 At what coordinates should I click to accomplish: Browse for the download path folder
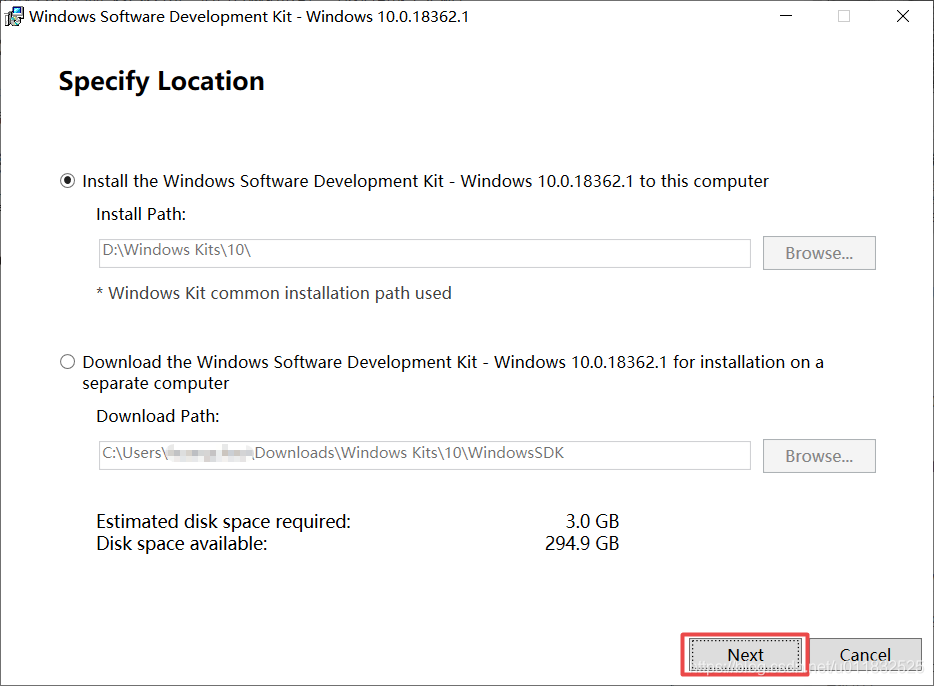tap(819, 456)
